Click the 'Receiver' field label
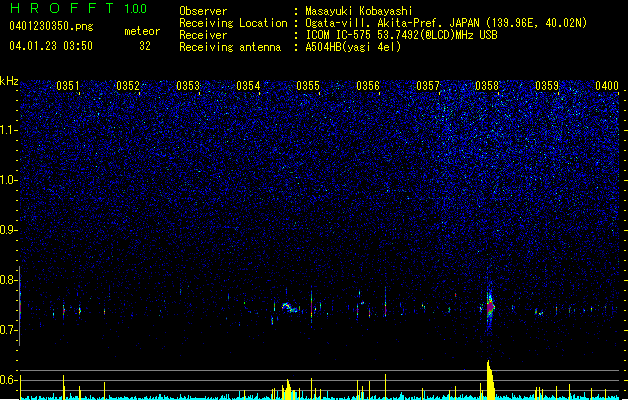Image resolution: width=629 pixels, height=400 pixels. (203, 35)
